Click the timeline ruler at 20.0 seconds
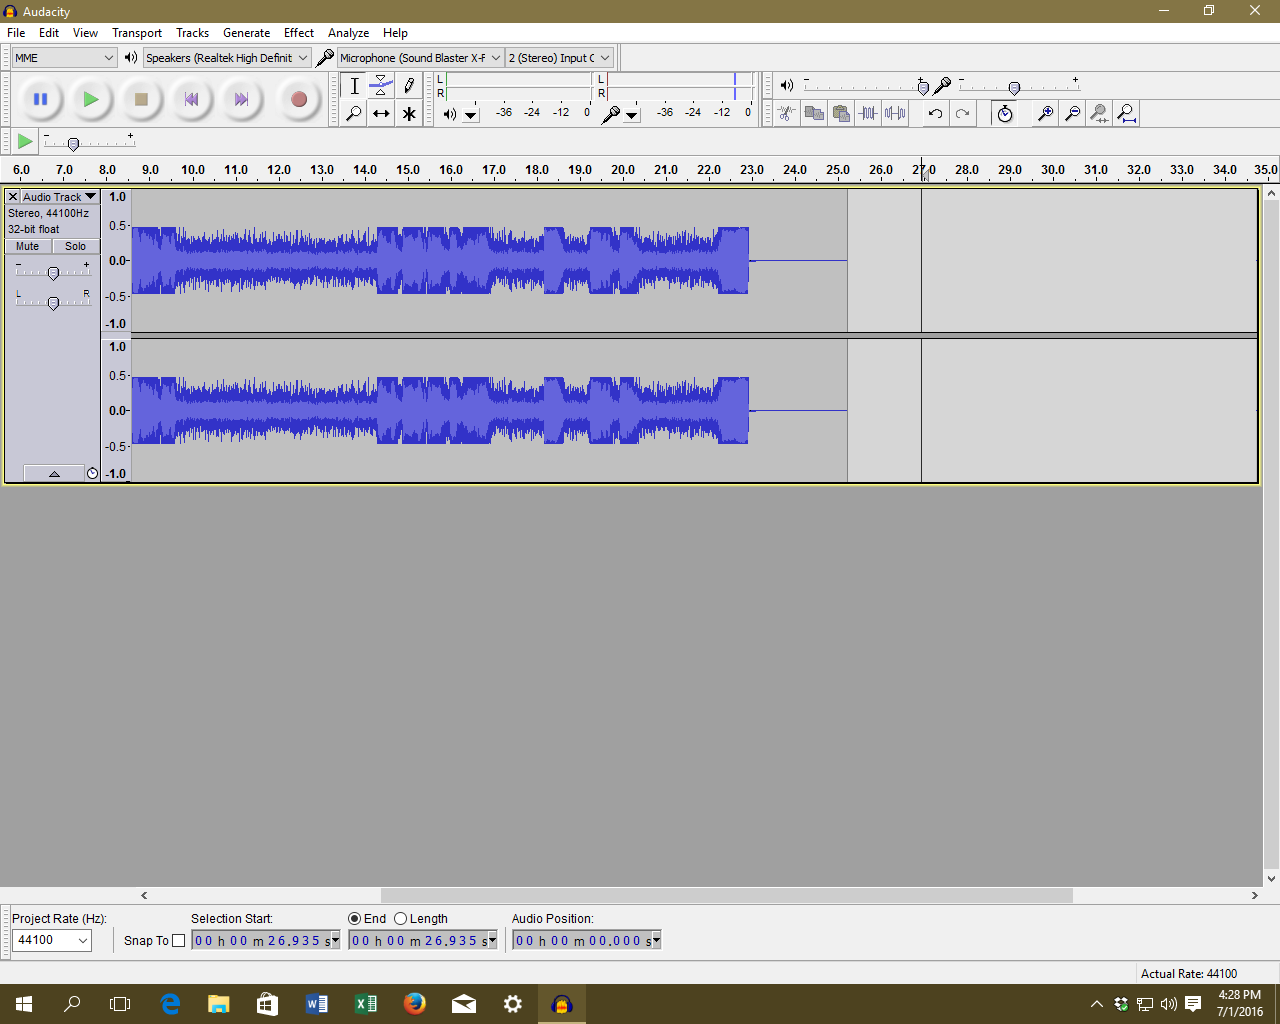 click(623, 170)
